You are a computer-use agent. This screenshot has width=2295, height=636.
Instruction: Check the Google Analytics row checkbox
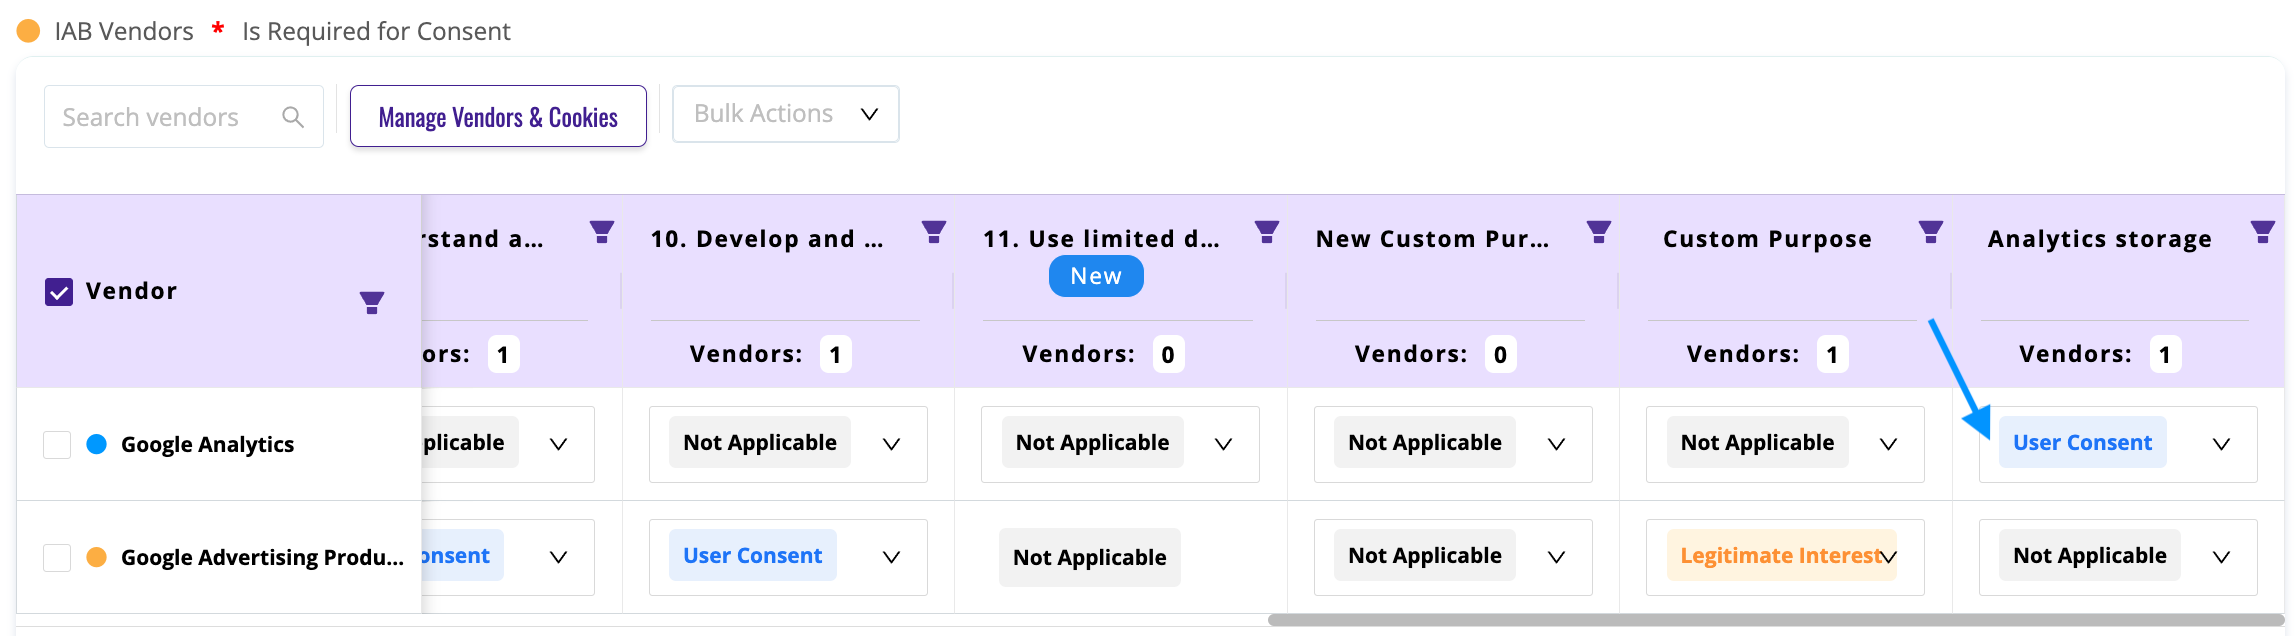[57, 444]
